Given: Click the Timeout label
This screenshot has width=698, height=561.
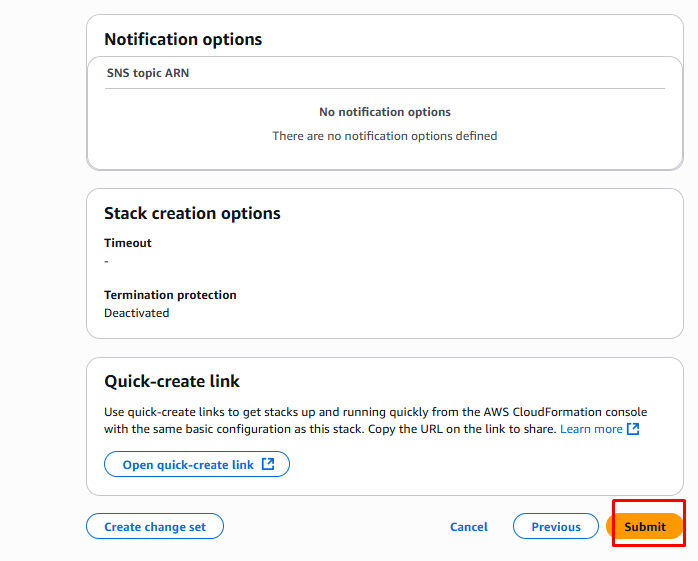Looking at the screenshot, I should [128, 243].
